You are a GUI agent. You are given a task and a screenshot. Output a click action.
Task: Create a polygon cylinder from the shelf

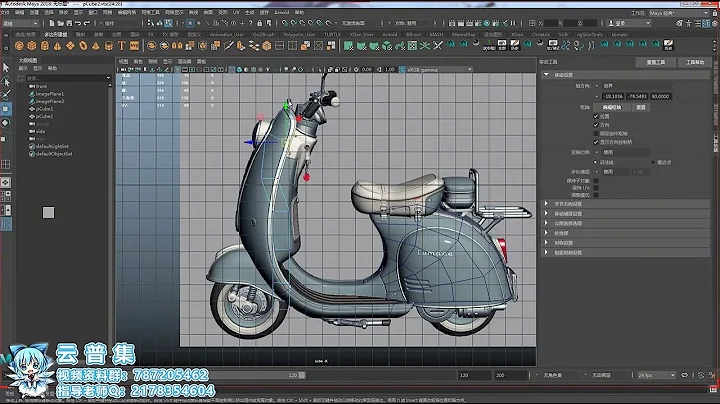(45, 46)
